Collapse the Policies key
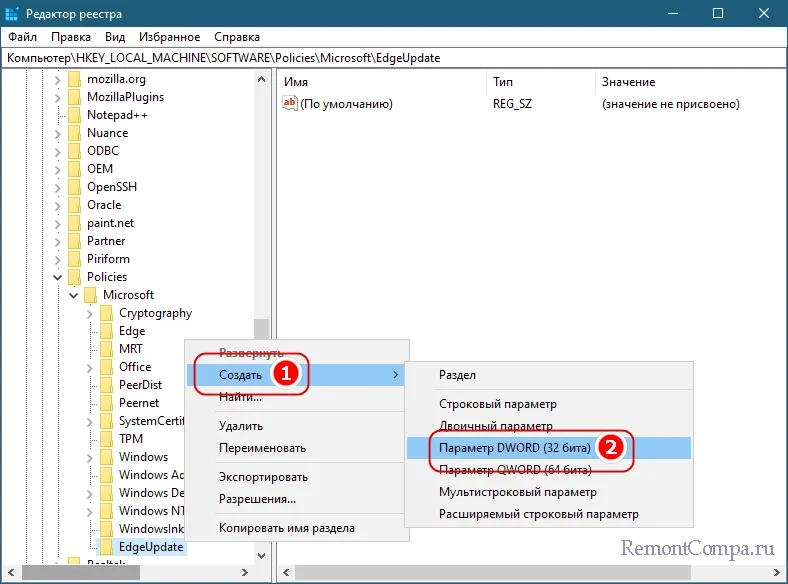788x584 pixels. (x=58, y=277)
